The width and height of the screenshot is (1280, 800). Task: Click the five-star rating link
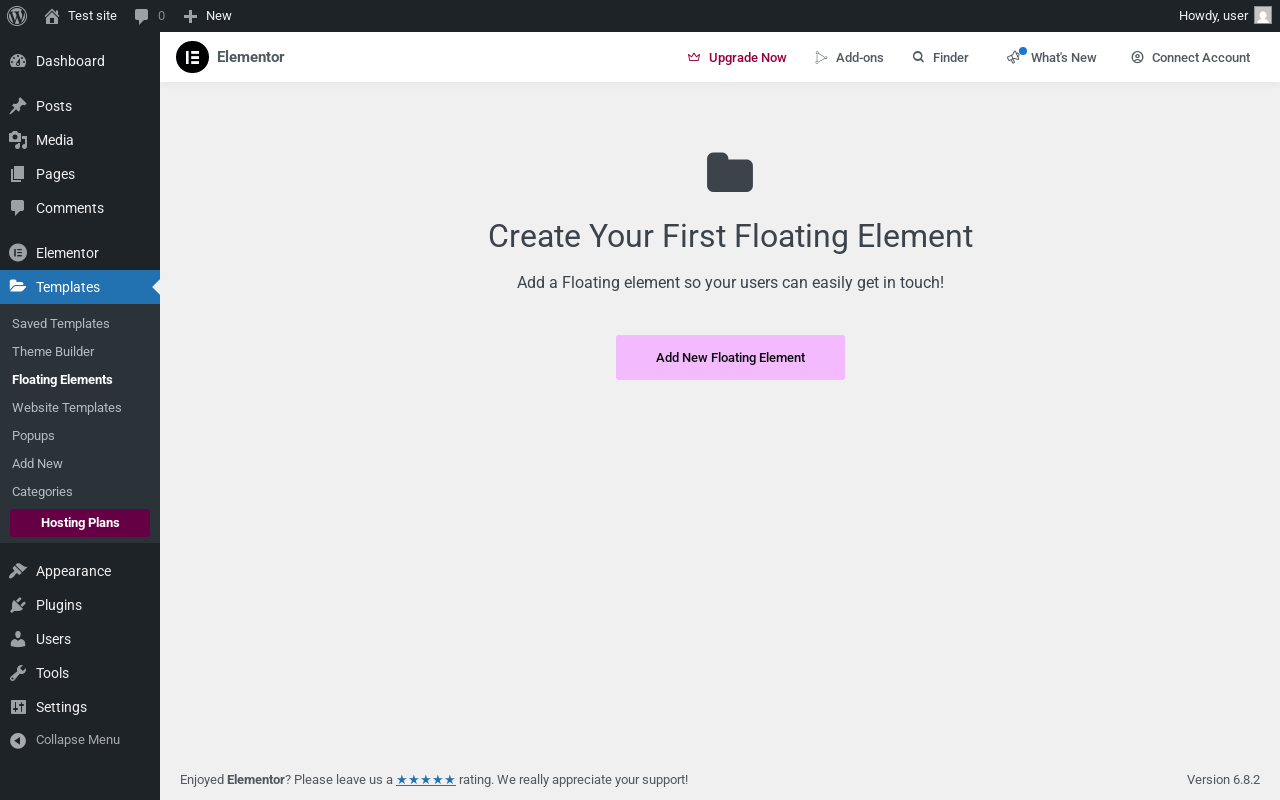(426, 780)
